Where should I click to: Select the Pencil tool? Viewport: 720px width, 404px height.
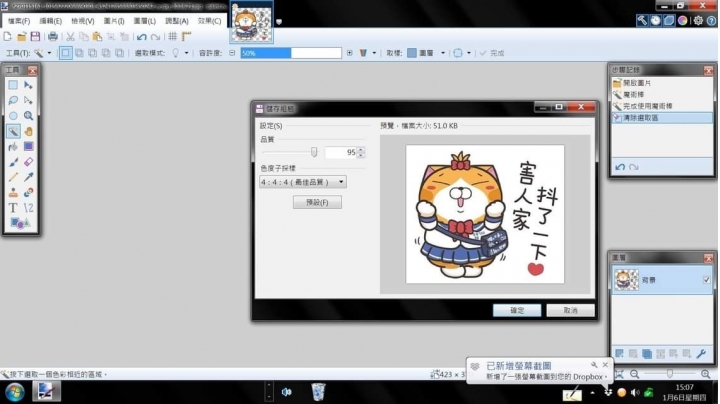[13, 177]
